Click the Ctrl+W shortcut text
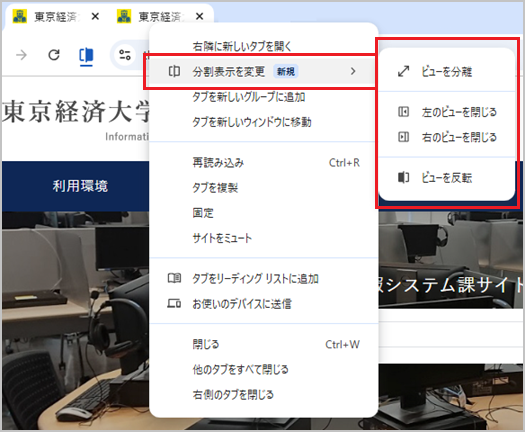The width and height of the screenshot is (525, 432). point(343,344)
